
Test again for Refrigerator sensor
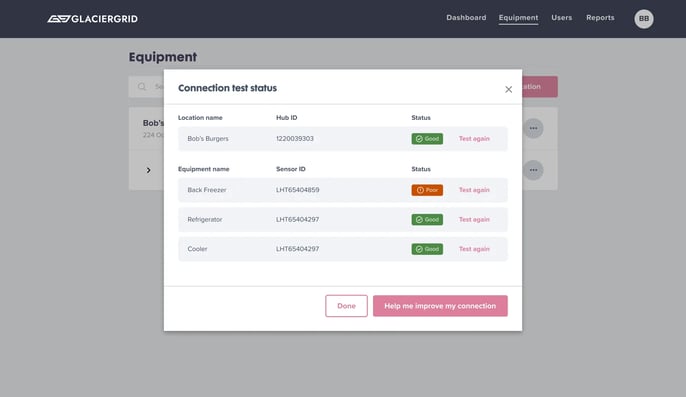(474, 219)
